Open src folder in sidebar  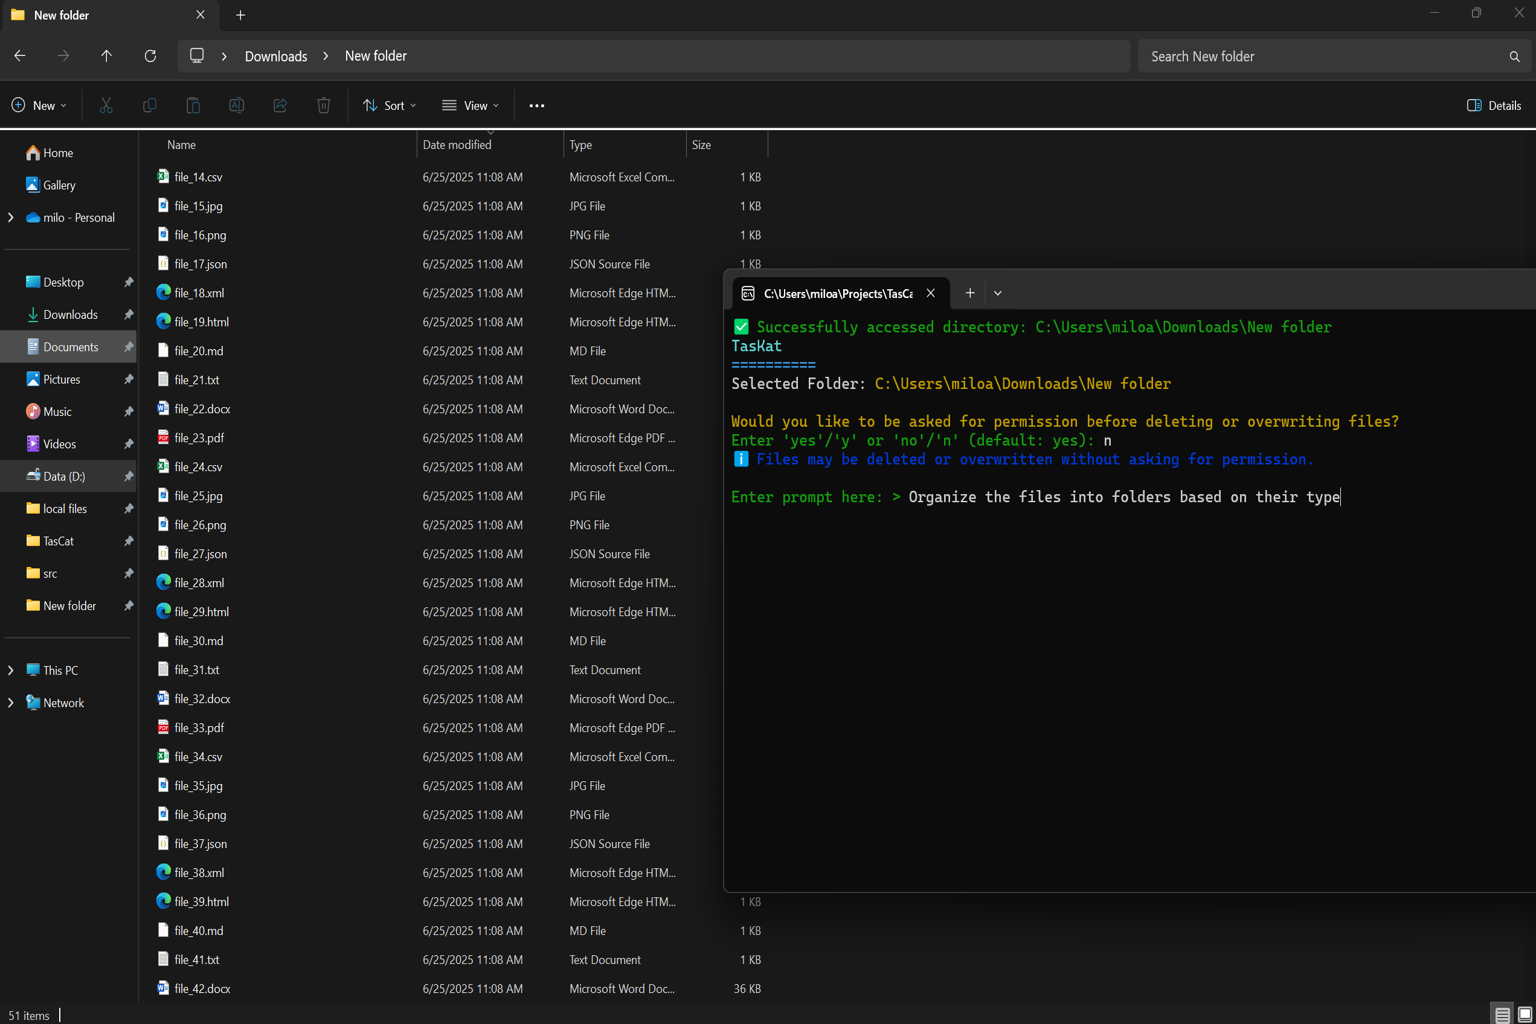pos(50,574)
